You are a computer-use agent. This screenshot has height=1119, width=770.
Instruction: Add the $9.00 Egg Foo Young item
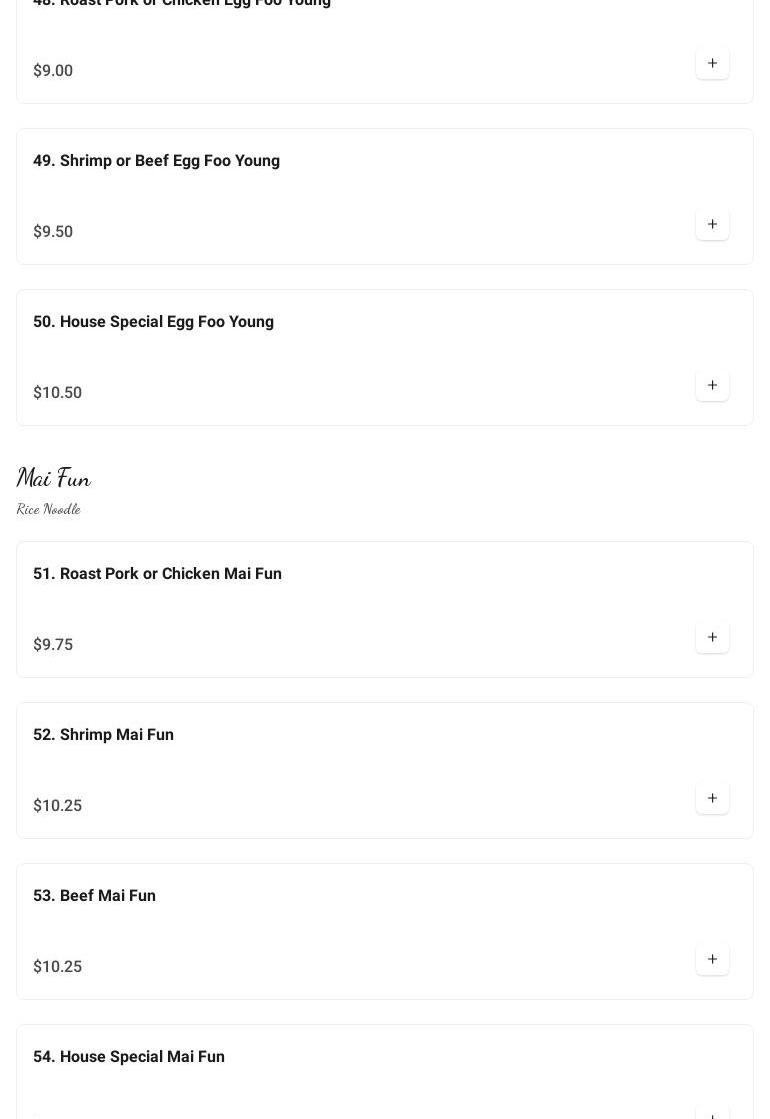point(712,64)
